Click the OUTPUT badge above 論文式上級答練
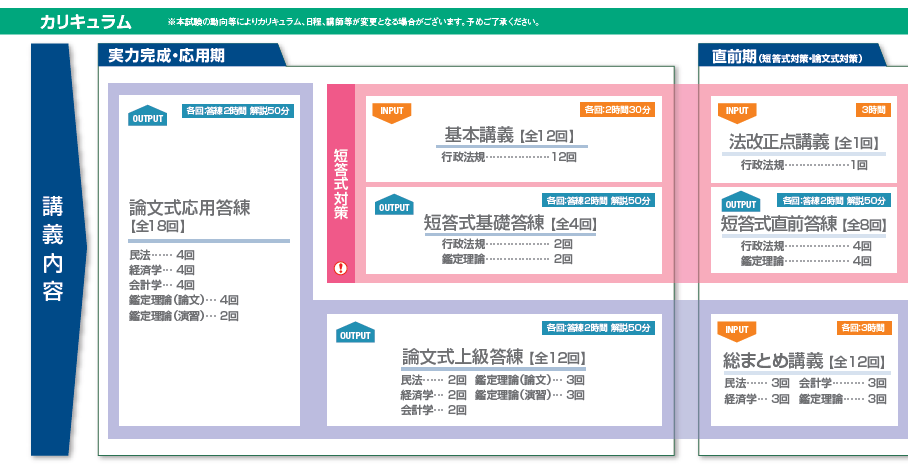Image resolution: width=908 pixels, height=466 pixels. coord(355,333)
